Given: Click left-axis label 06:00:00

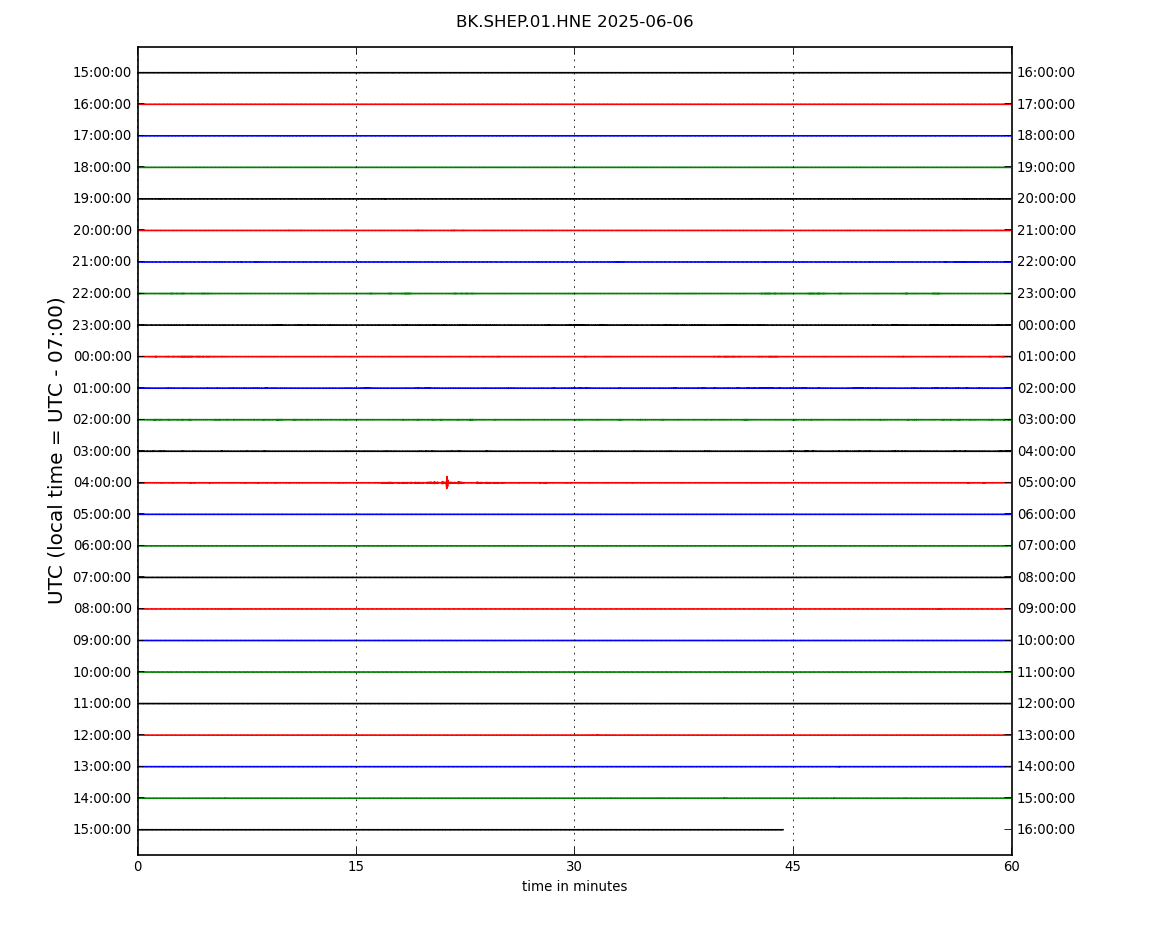Looking at the screenshot, I should pyautogui.click(x=102, y=546).
